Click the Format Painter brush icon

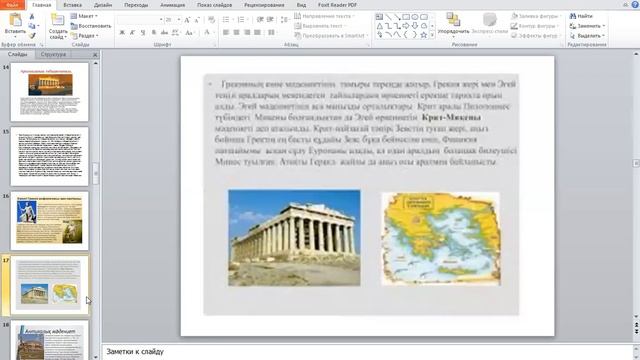pyautogui.click(x=32, y=36)
